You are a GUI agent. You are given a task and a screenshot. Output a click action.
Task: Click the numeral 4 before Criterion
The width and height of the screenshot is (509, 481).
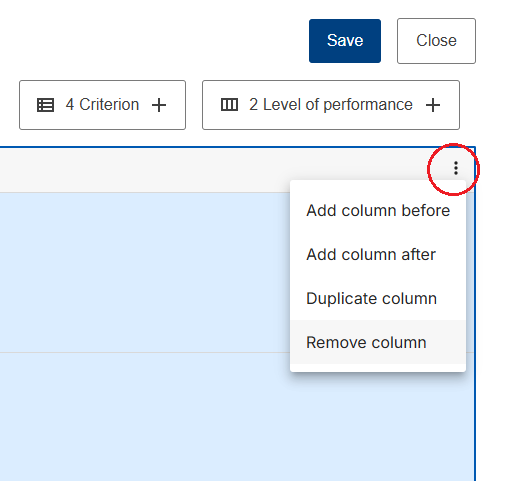click(x=69, y=104)
